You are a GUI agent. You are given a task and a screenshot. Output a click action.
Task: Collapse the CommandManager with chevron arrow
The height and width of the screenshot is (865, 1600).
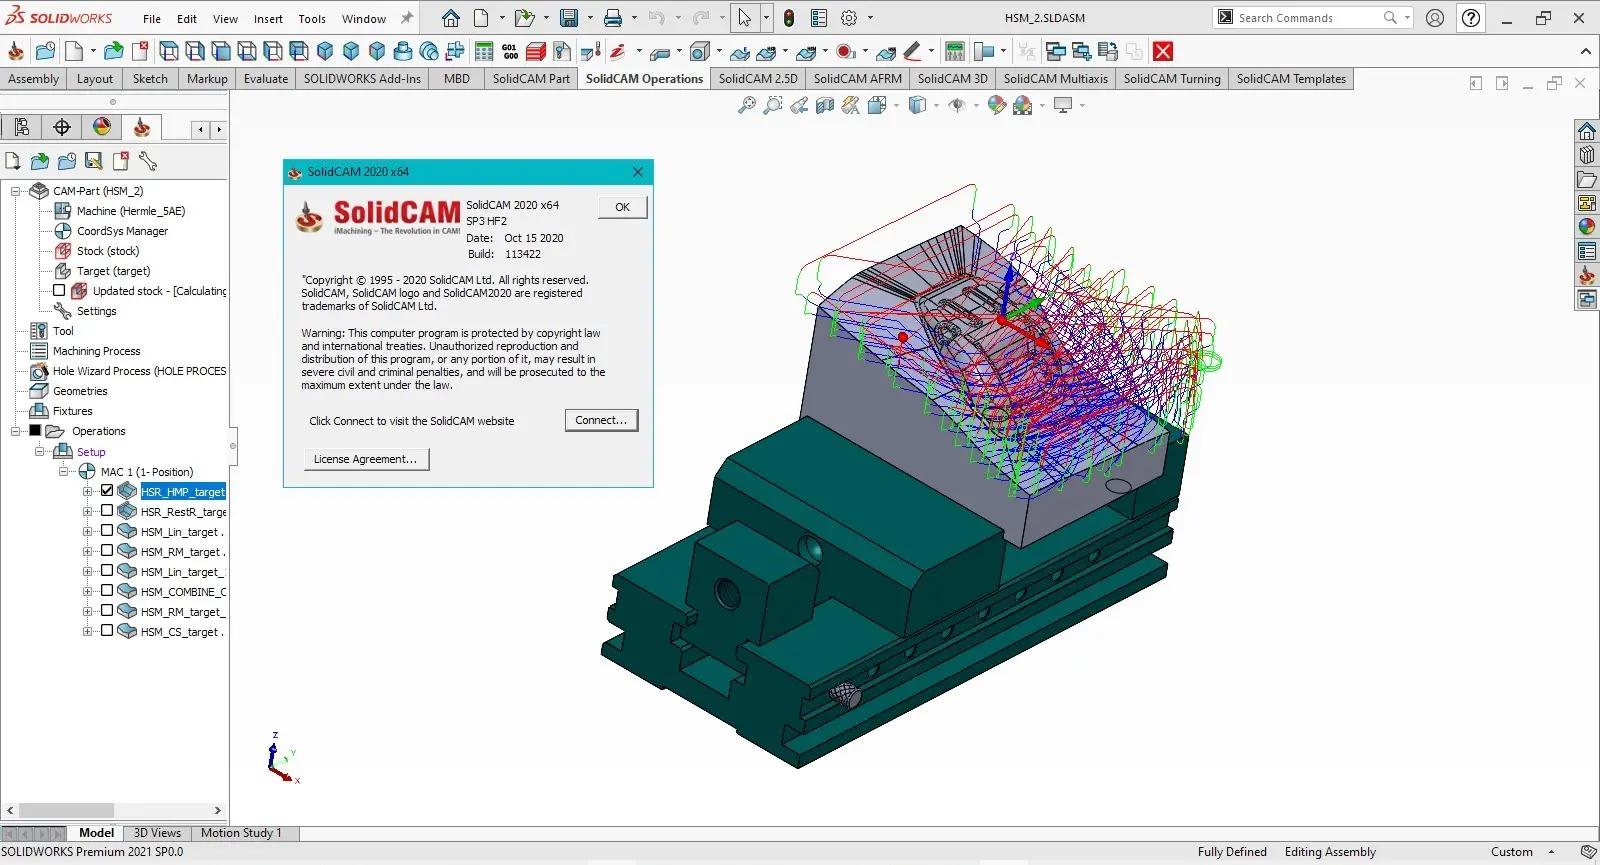point(1585,51)
